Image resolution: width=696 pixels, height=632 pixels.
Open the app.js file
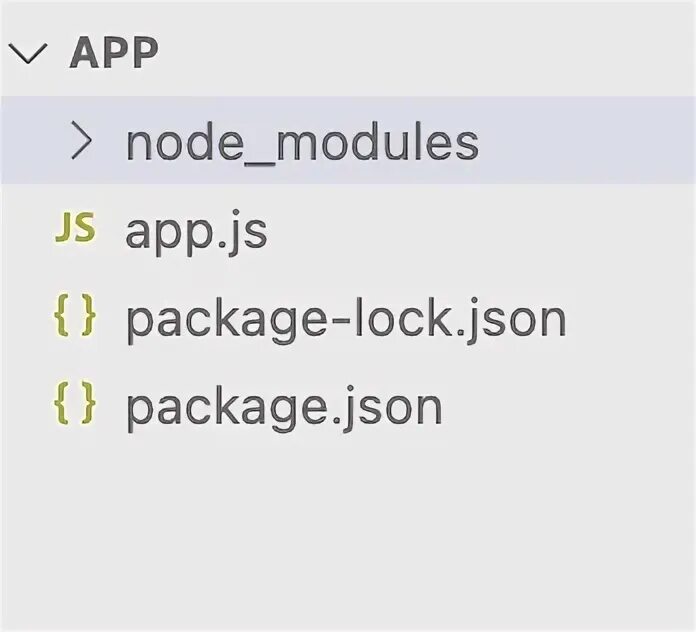pos(196,232)
